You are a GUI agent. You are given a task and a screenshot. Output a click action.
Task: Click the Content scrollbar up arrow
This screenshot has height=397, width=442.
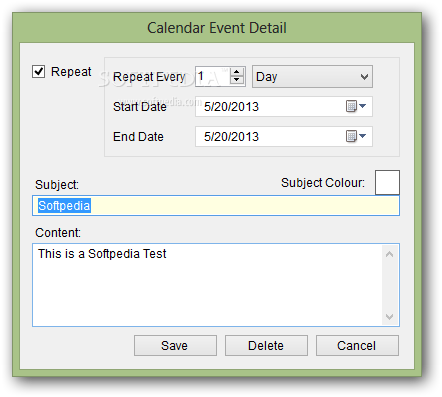(389, 254)
